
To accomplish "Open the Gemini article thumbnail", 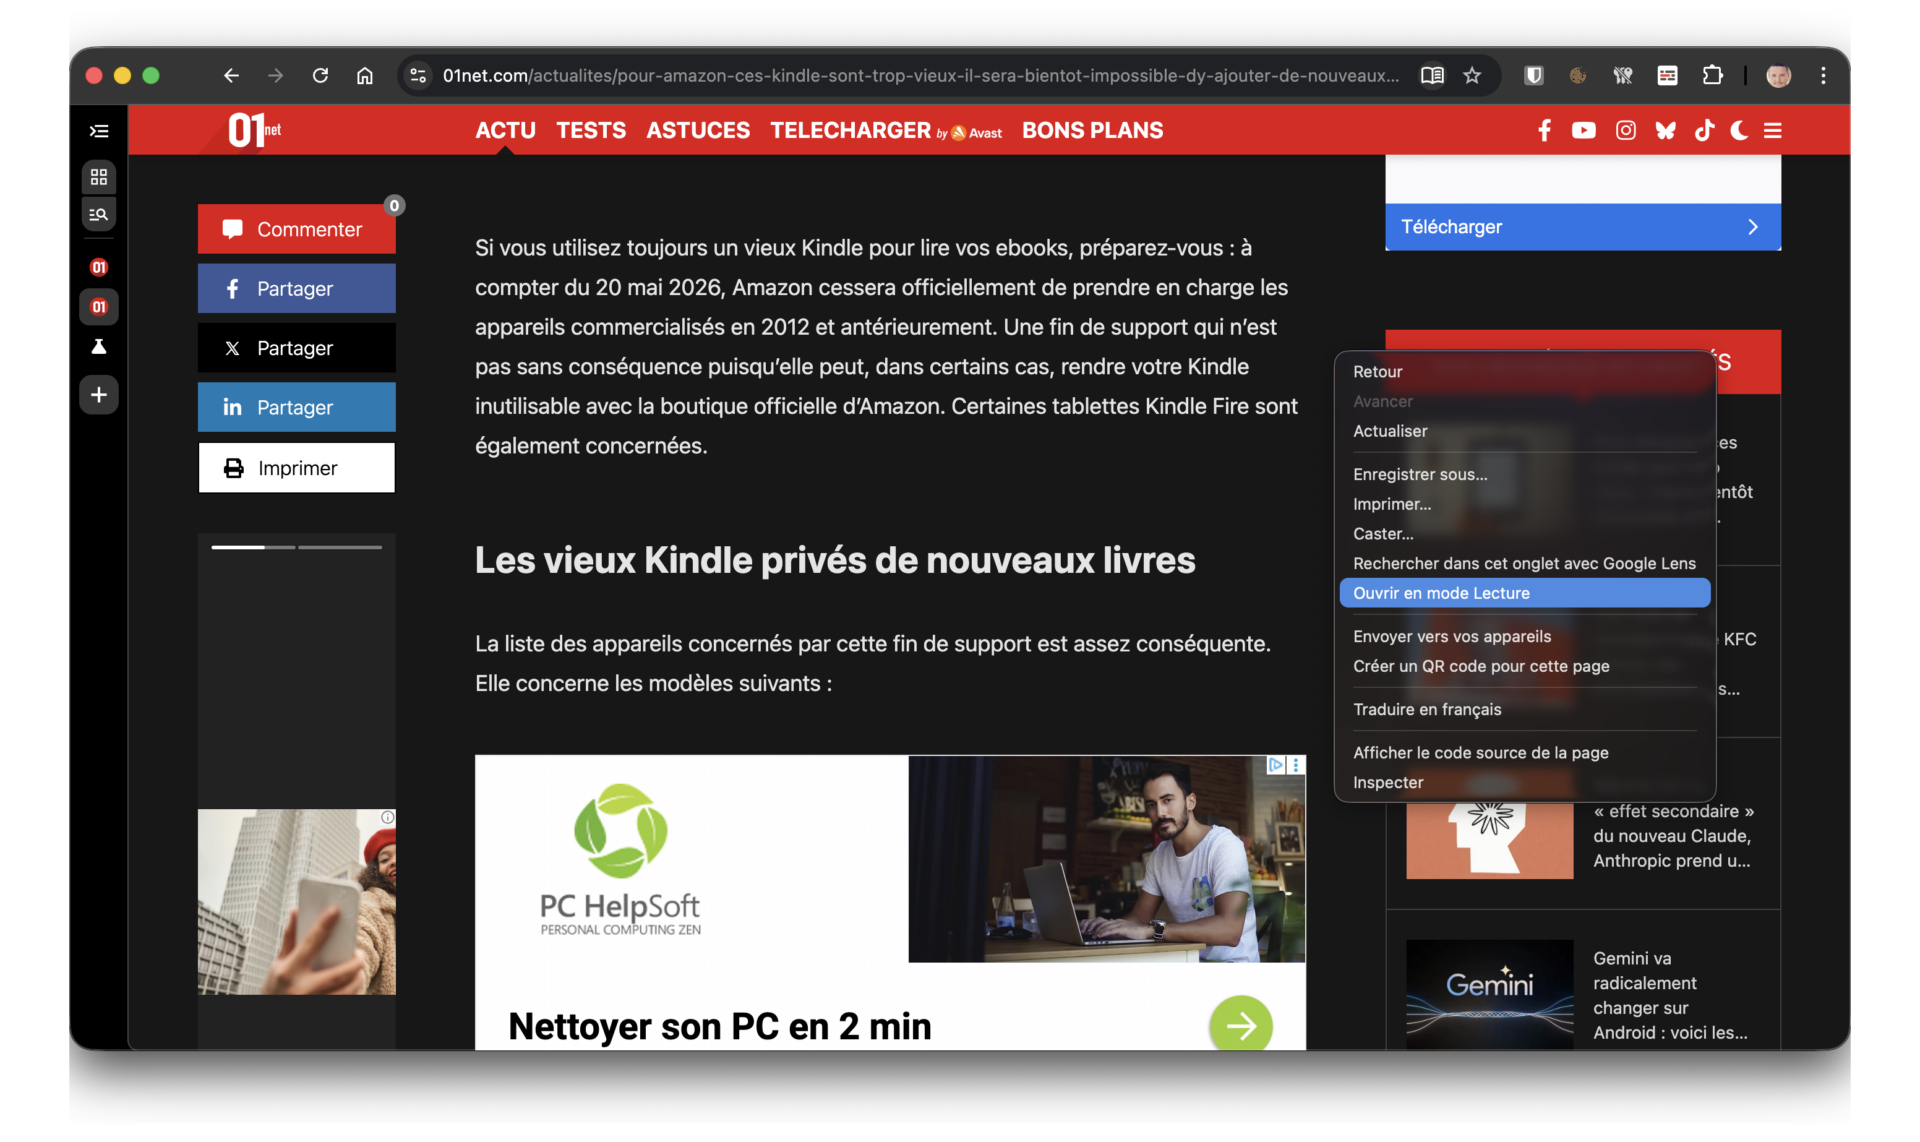I will click(1489, 992).
